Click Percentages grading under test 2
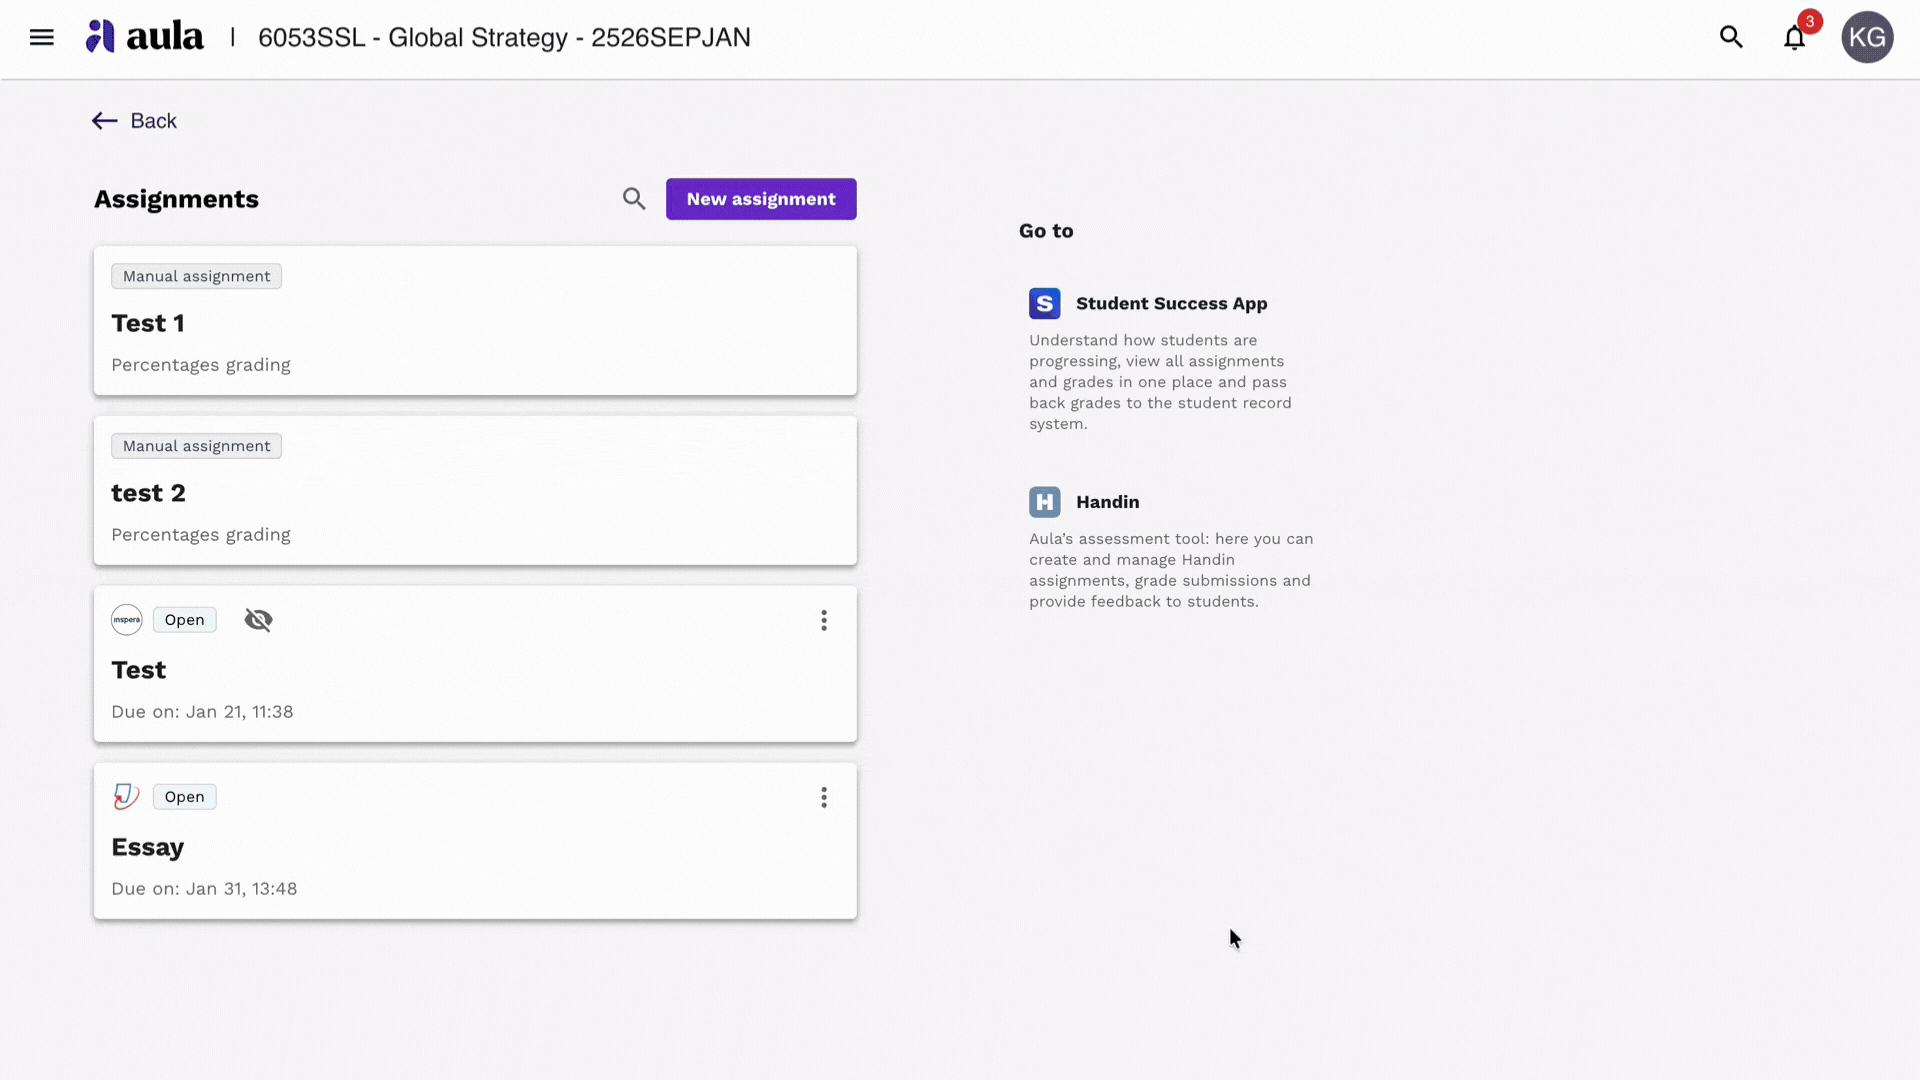The width and height of the screenshot is (1920, 1080). point(201,535)
